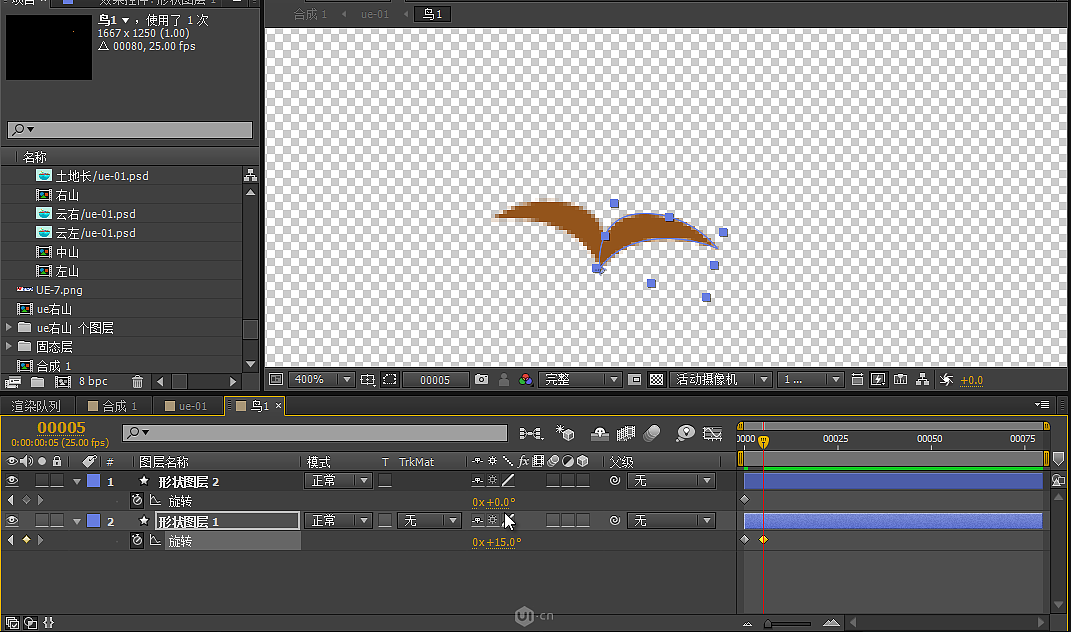
Task: Click the timeline zoom slider handle
Action: [x=768, y=623]
